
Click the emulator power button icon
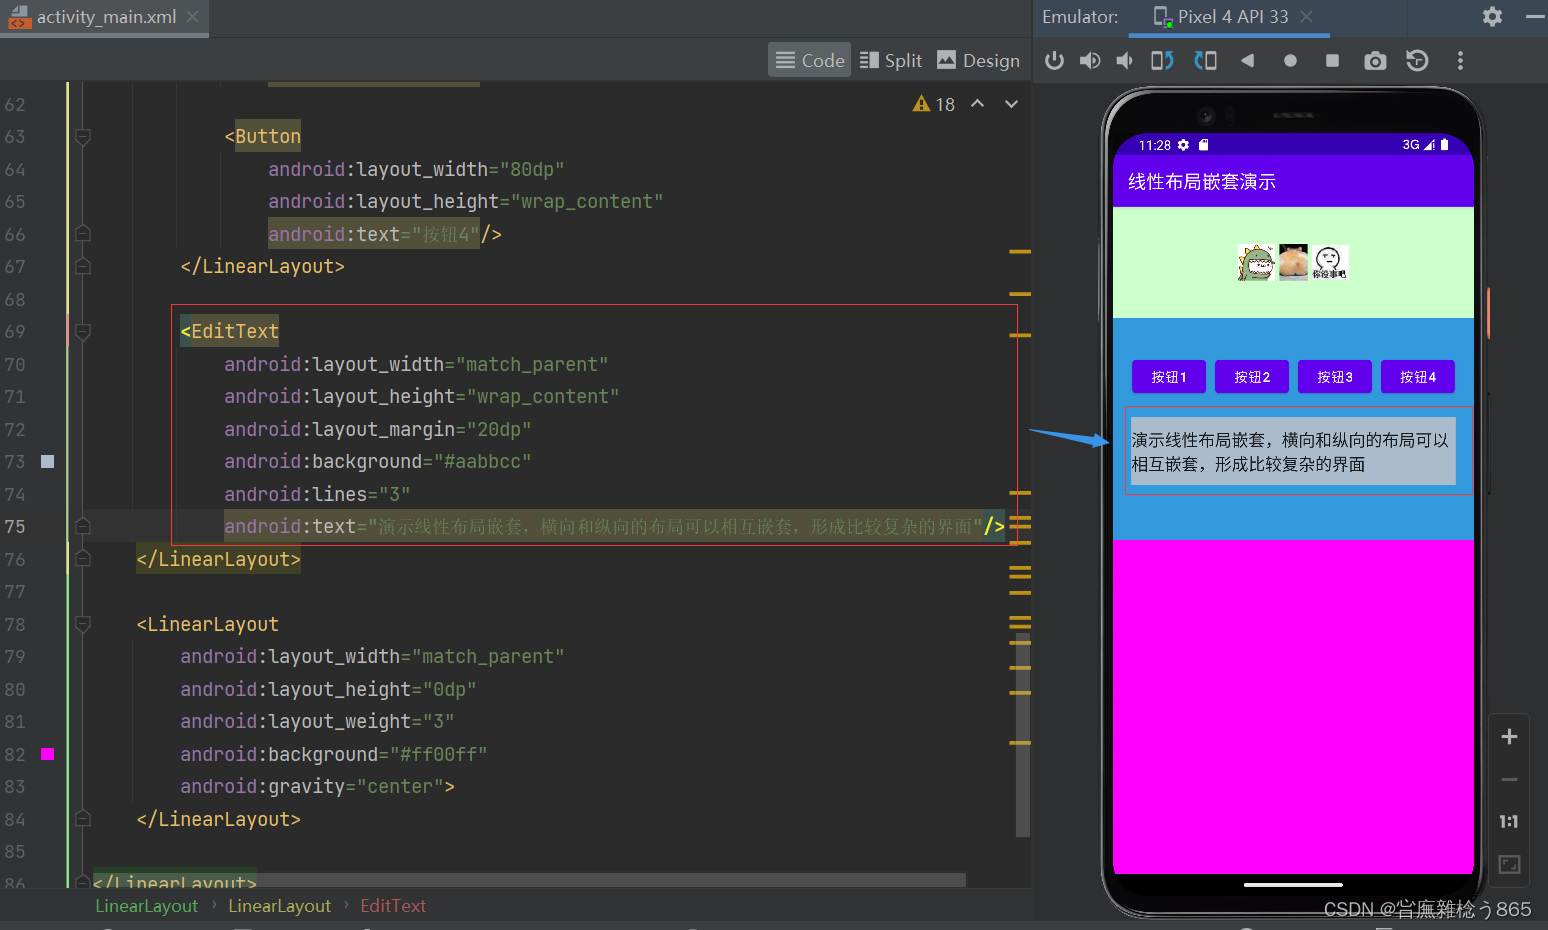pyautogui.click(x=1054, y=61)
